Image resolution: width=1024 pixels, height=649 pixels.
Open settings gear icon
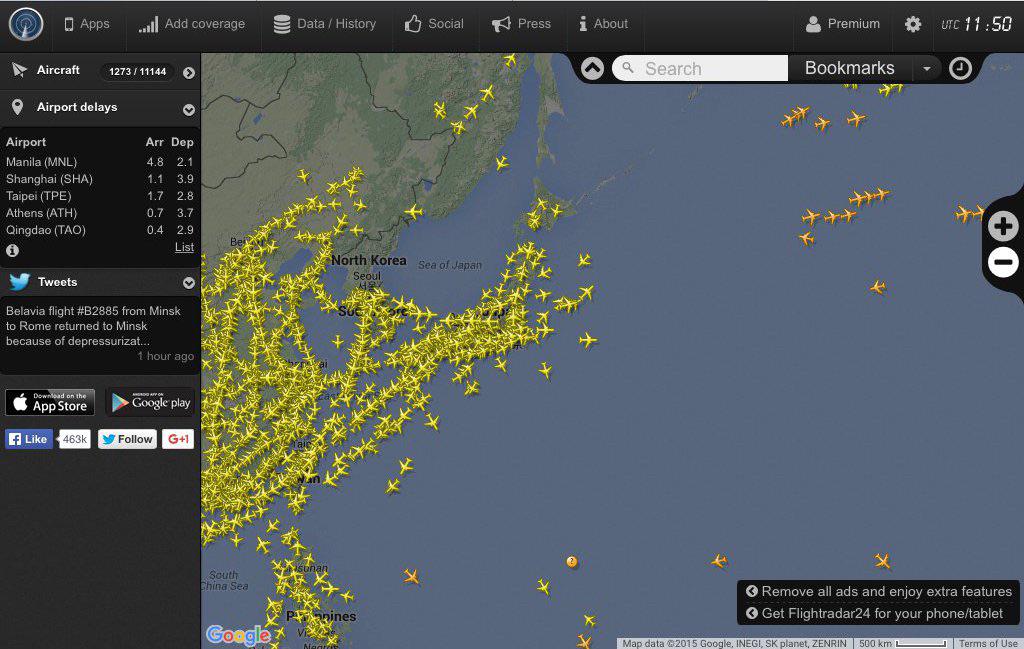912,24
